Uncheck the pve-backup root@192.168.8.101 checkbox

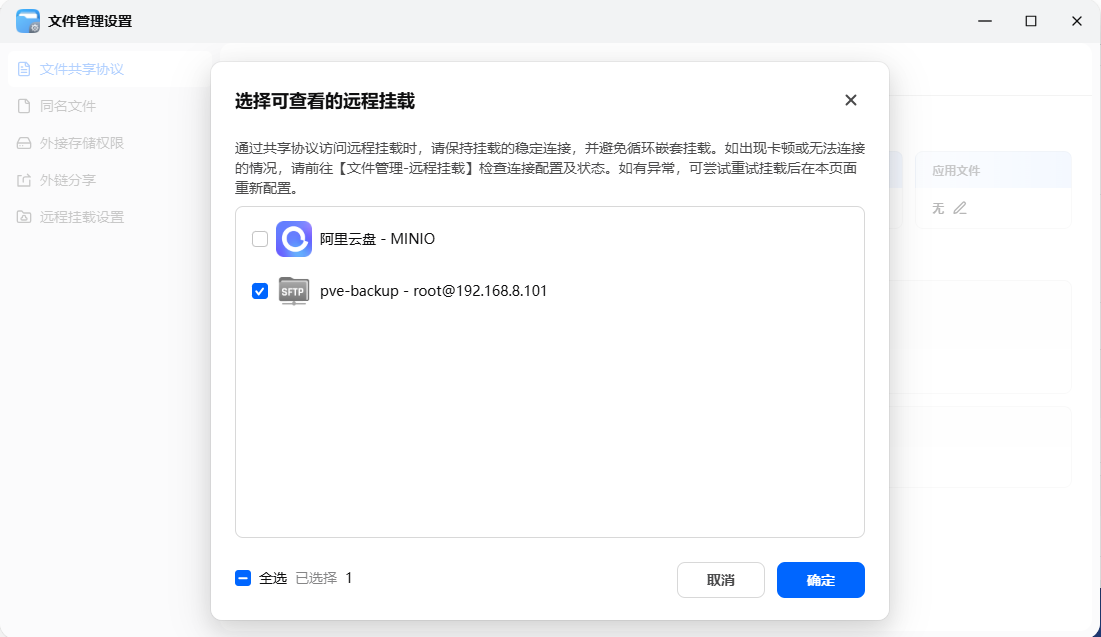click(x=260, y=291)
